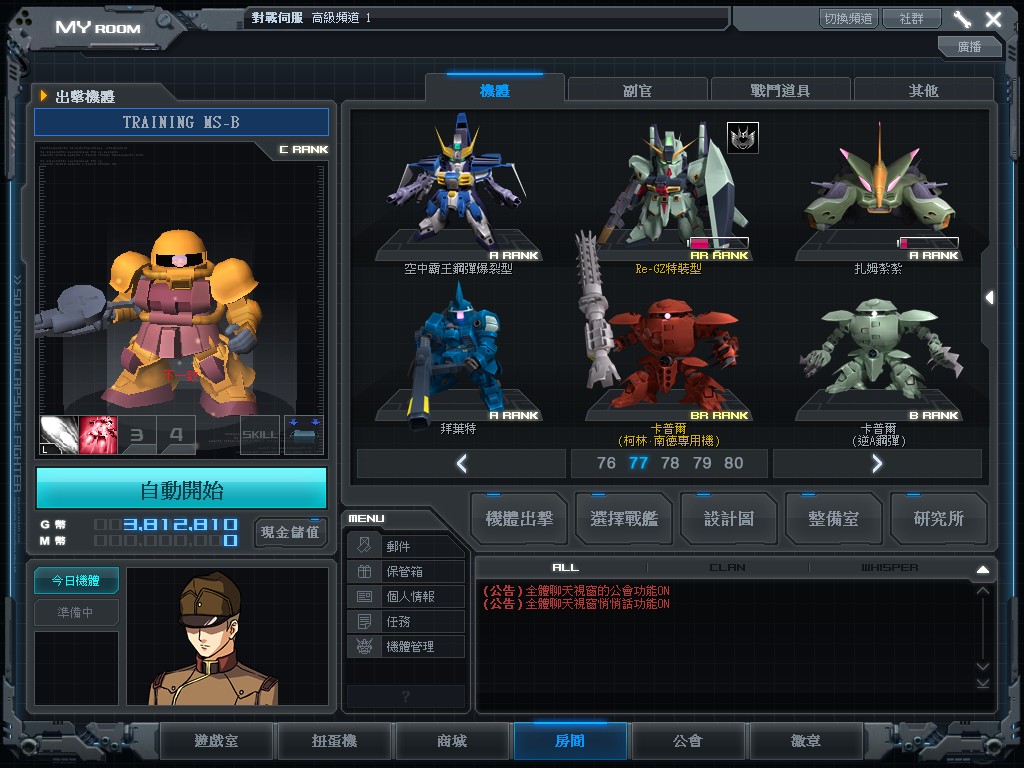Select the ALL chat tab
The width and height of the screenshot is (1024, 768).
pos(565,568)
